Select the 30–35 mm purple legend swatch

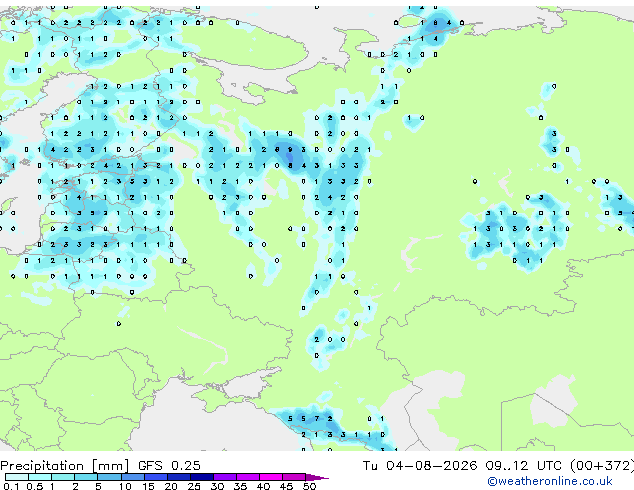click(x=225, y=477)
